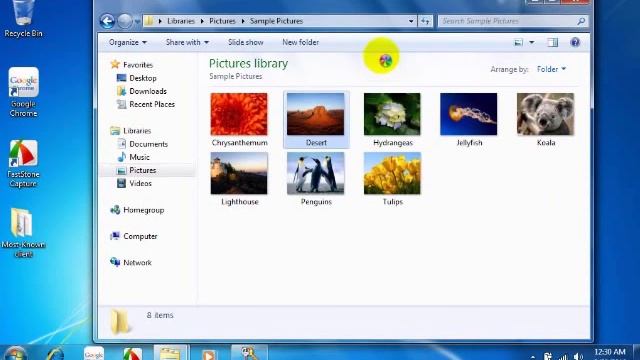
Task: Open the Organize menu
Action: coord(128,42)
